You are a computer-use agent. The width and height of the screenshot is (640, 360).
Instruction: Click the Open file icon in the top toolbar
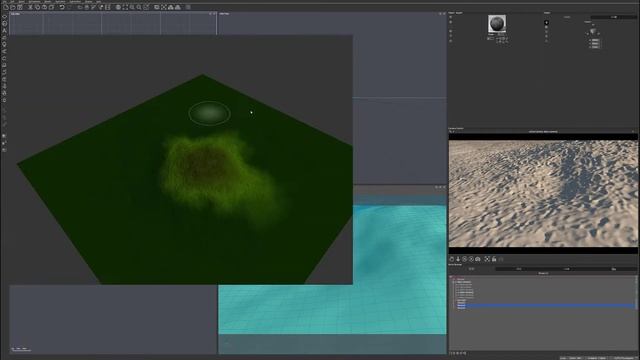(13, 7)
